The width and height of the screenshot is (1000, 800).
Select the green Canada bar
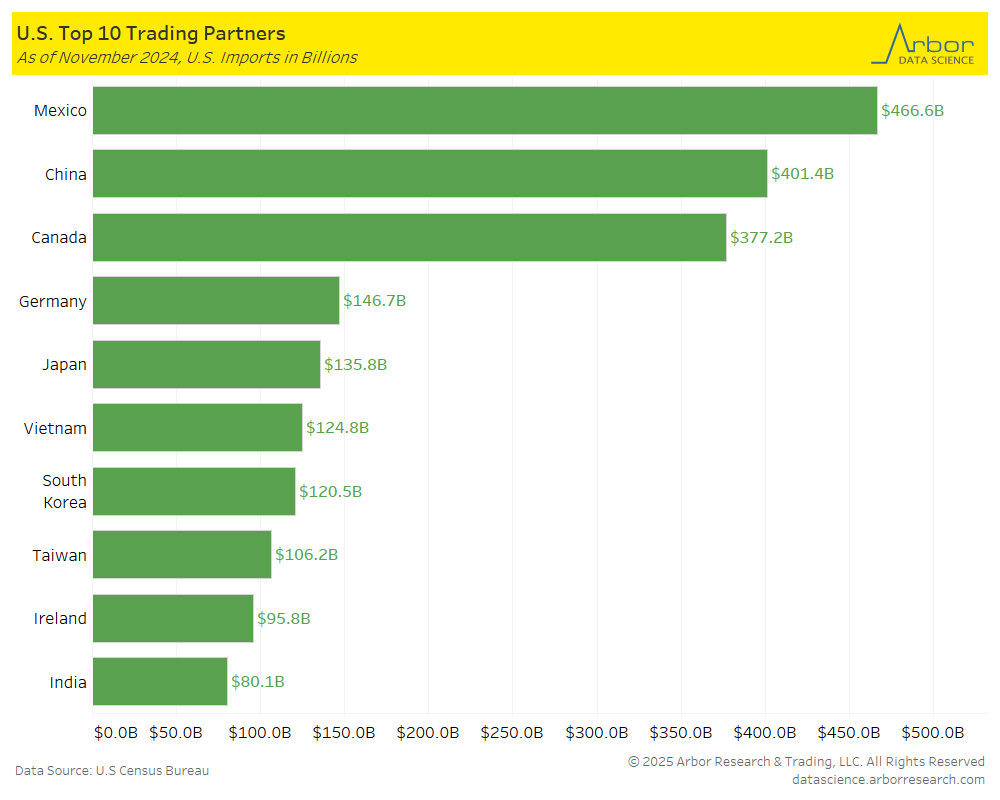point(410,237)
